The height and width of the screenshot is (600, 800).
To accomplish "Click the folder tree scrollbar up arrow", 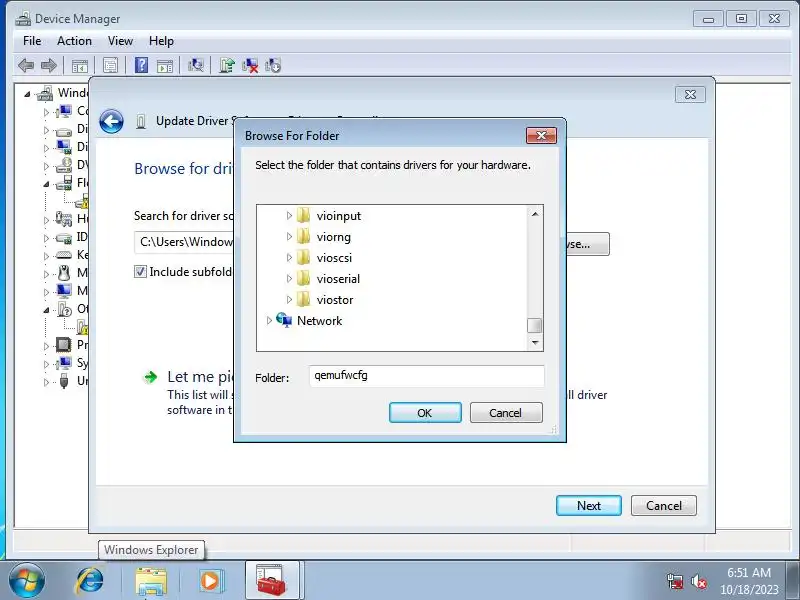I will pyautogui.click(x=535, y=214).
